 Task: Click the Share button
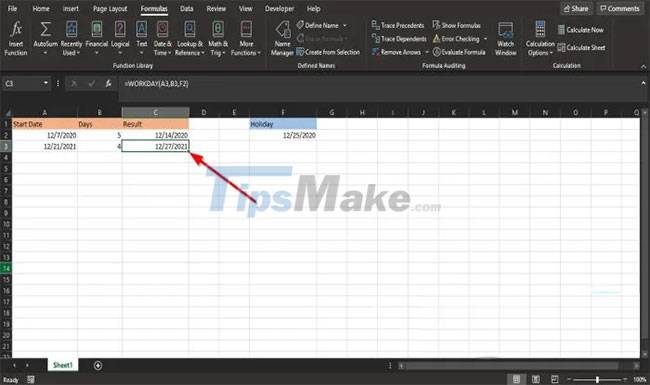[x=576, y=8]
